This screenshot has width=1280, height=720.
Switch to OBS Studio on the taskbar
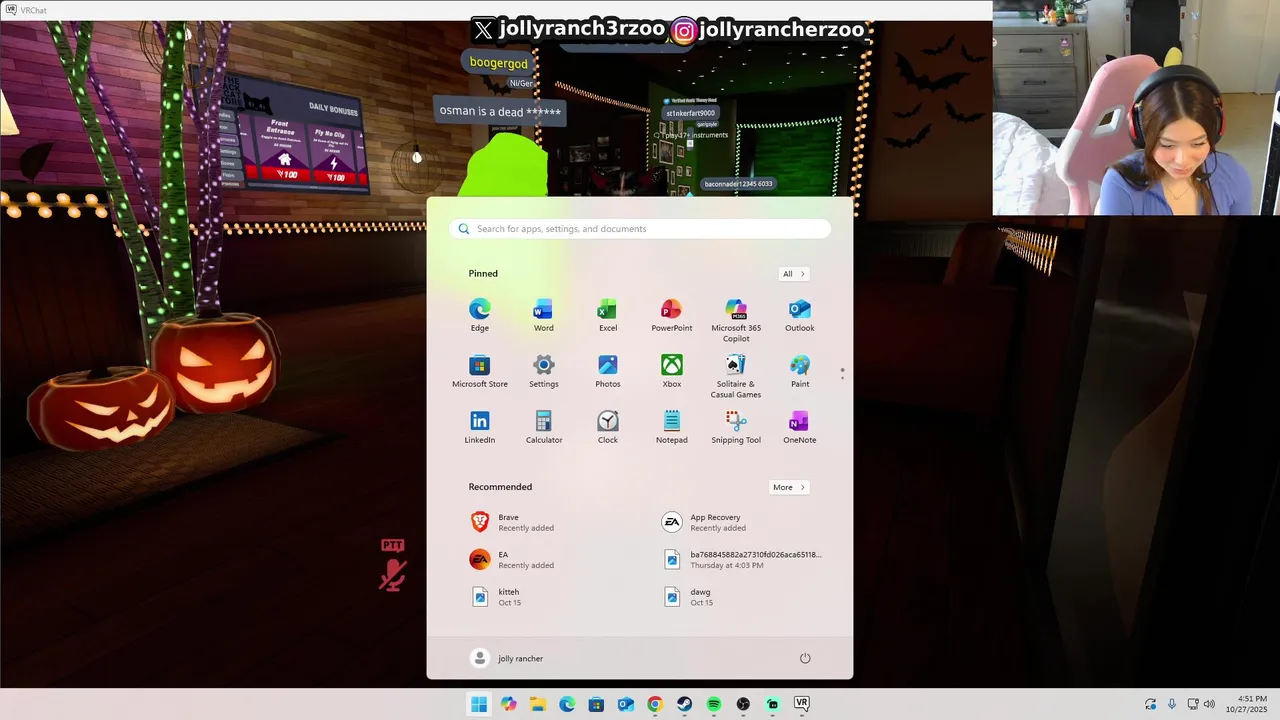pos(743,704)
